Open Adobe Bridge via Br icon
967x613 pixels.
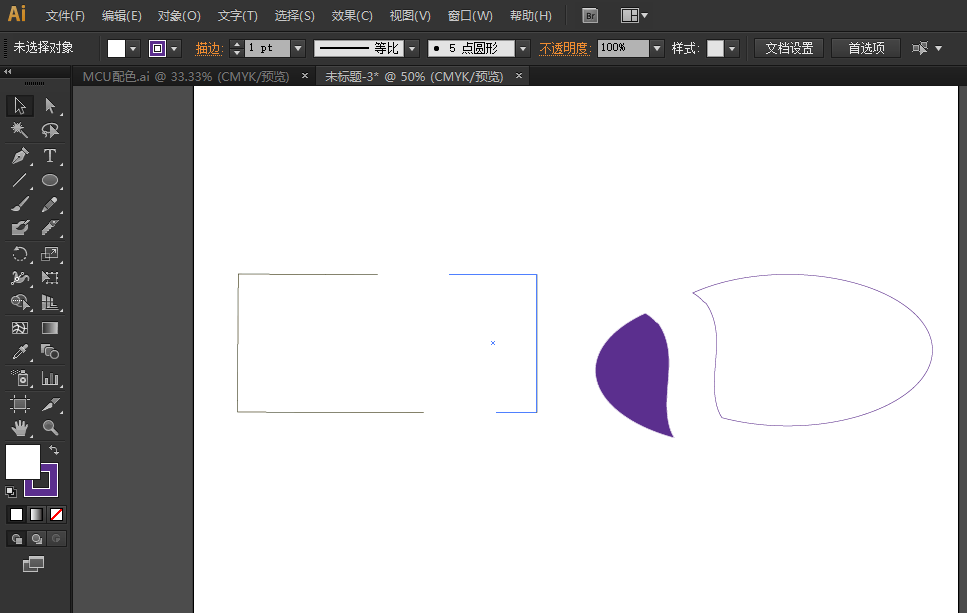pyautogui.click(x=590, y=16)
